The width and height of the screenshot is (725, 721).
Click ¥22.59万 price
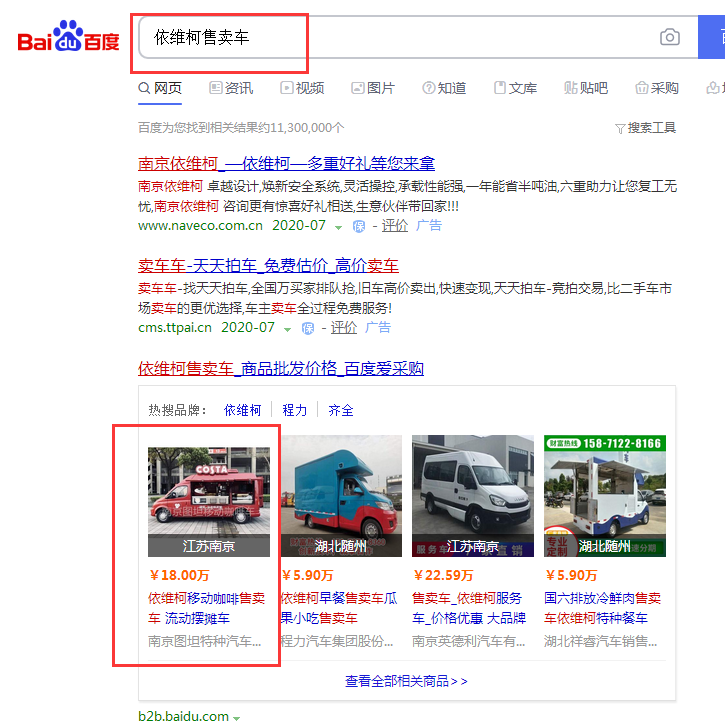pos(443,575)
